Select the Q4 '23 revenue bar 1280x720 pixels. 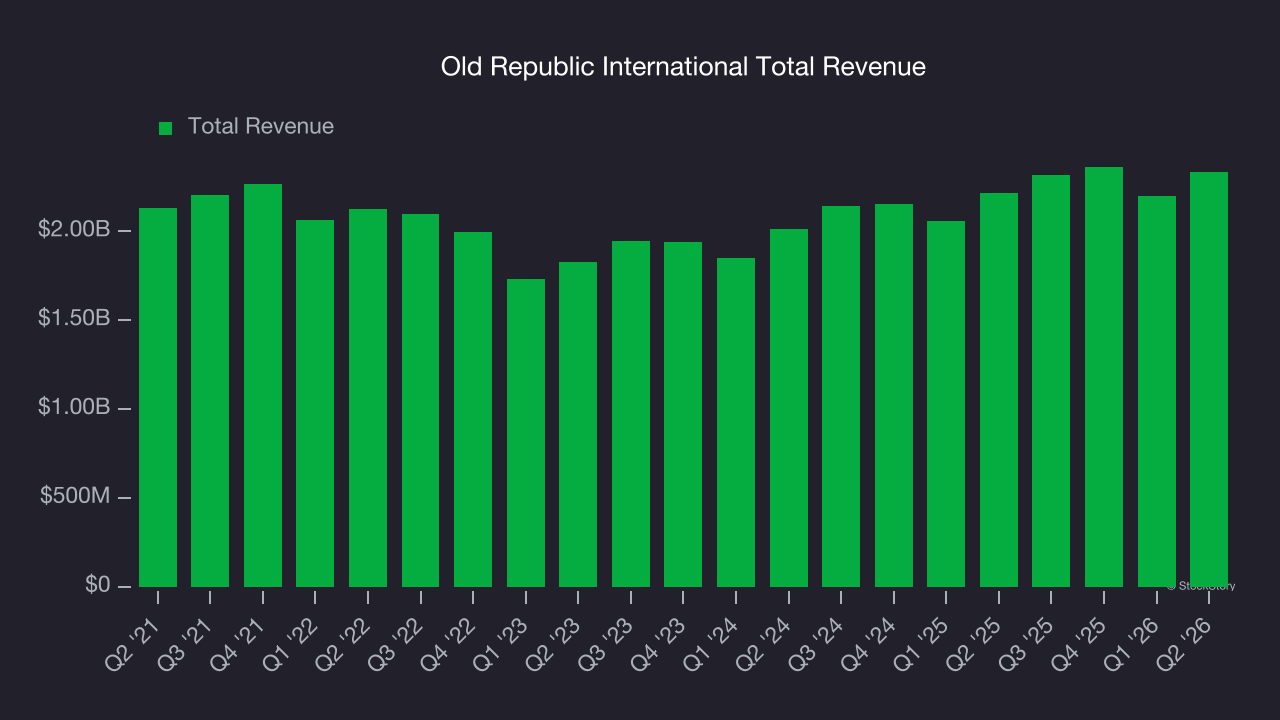click(x=683, y=414)
